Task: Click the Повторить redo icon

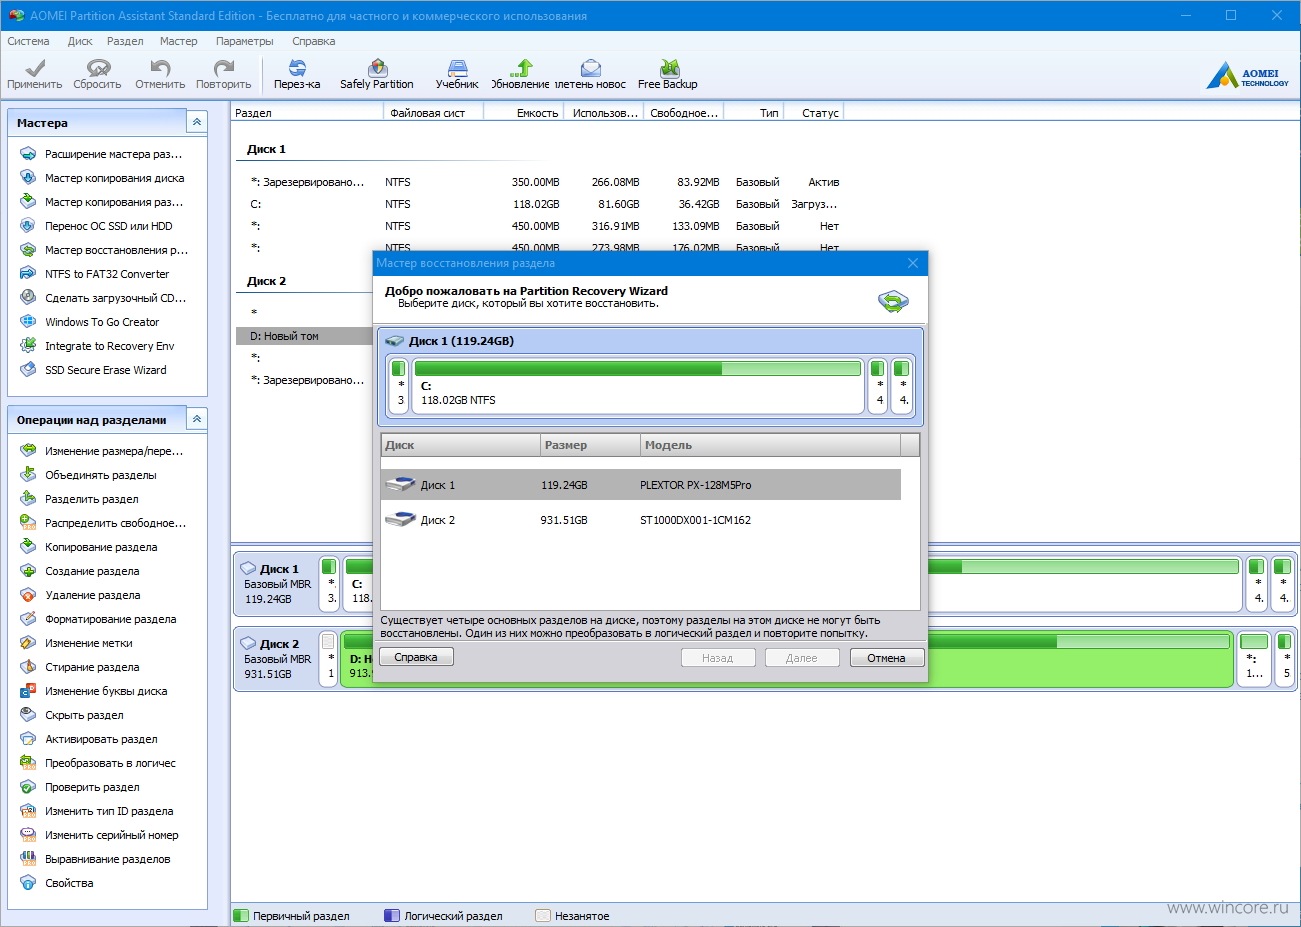Action: pos(224,68)
